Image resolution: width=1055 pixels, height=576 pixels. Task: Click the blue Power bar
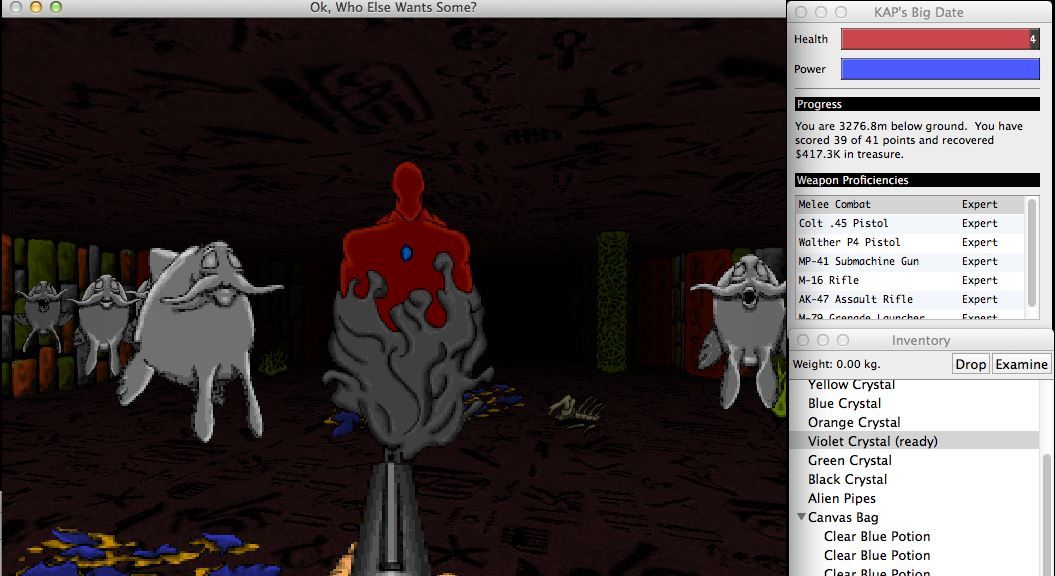pyautogui.click(x=939, y=69)
